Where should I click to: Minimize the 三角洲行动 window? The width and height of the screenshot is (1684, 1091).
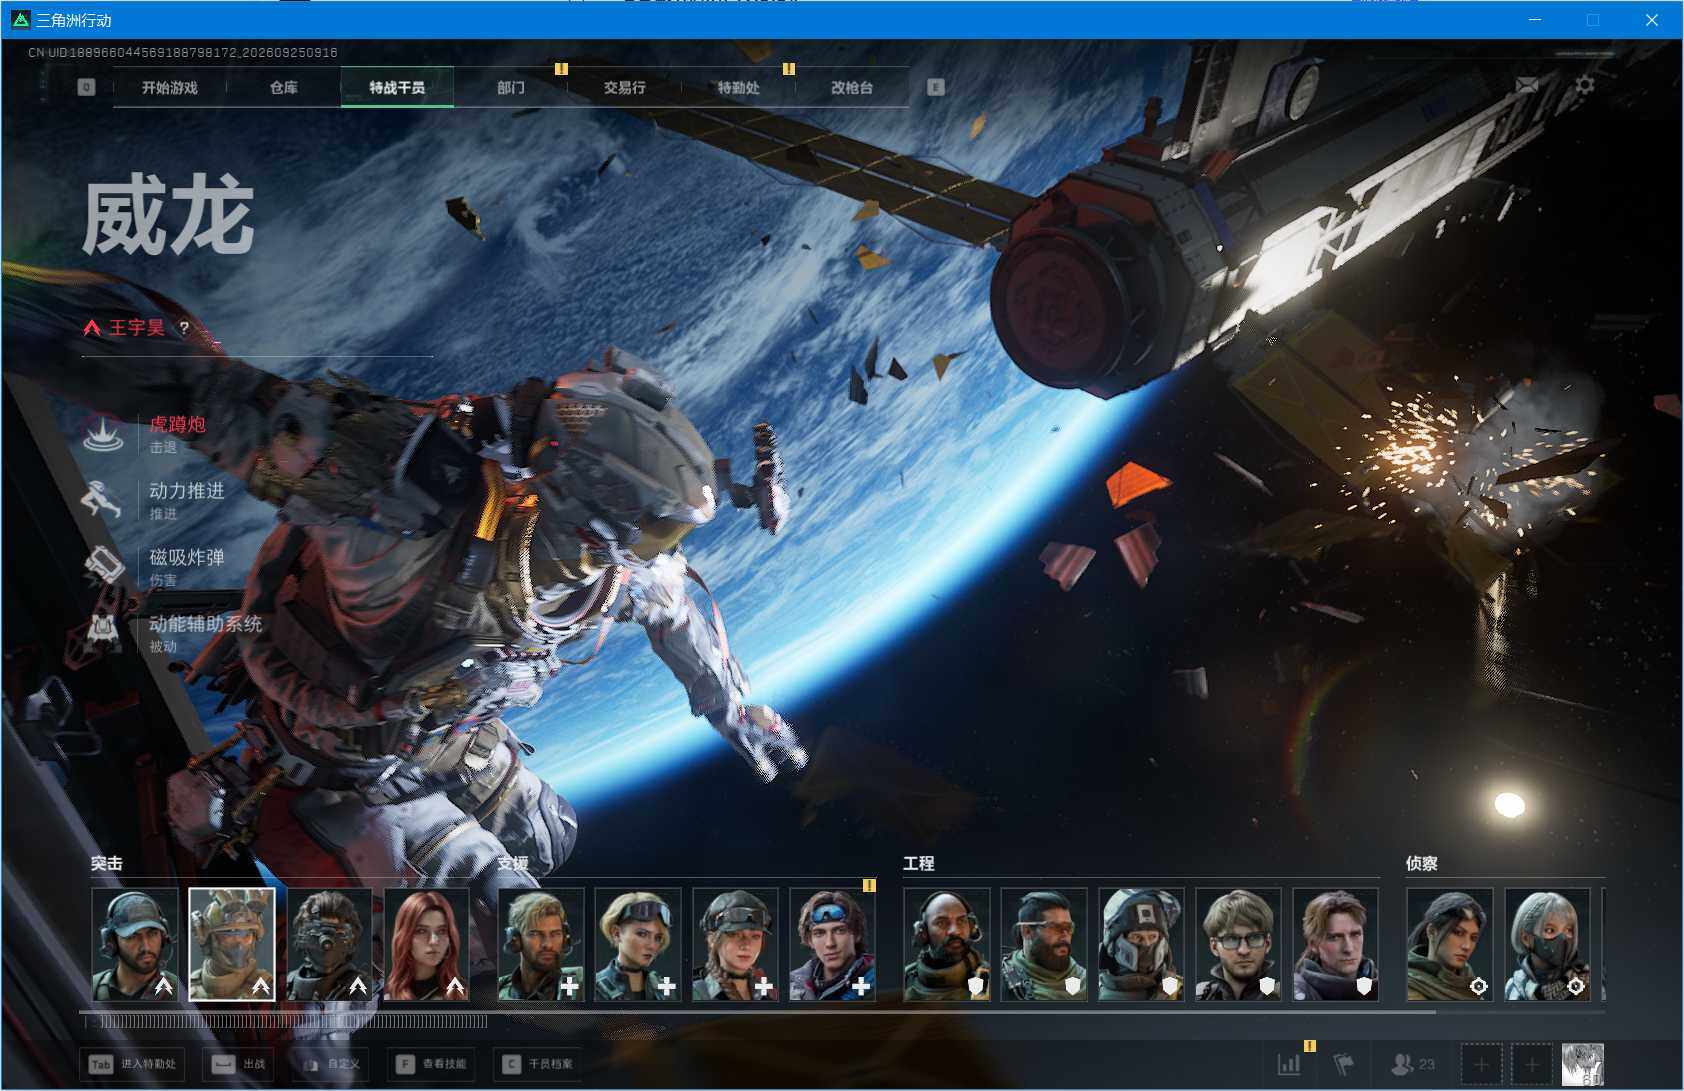(1535, 20)
